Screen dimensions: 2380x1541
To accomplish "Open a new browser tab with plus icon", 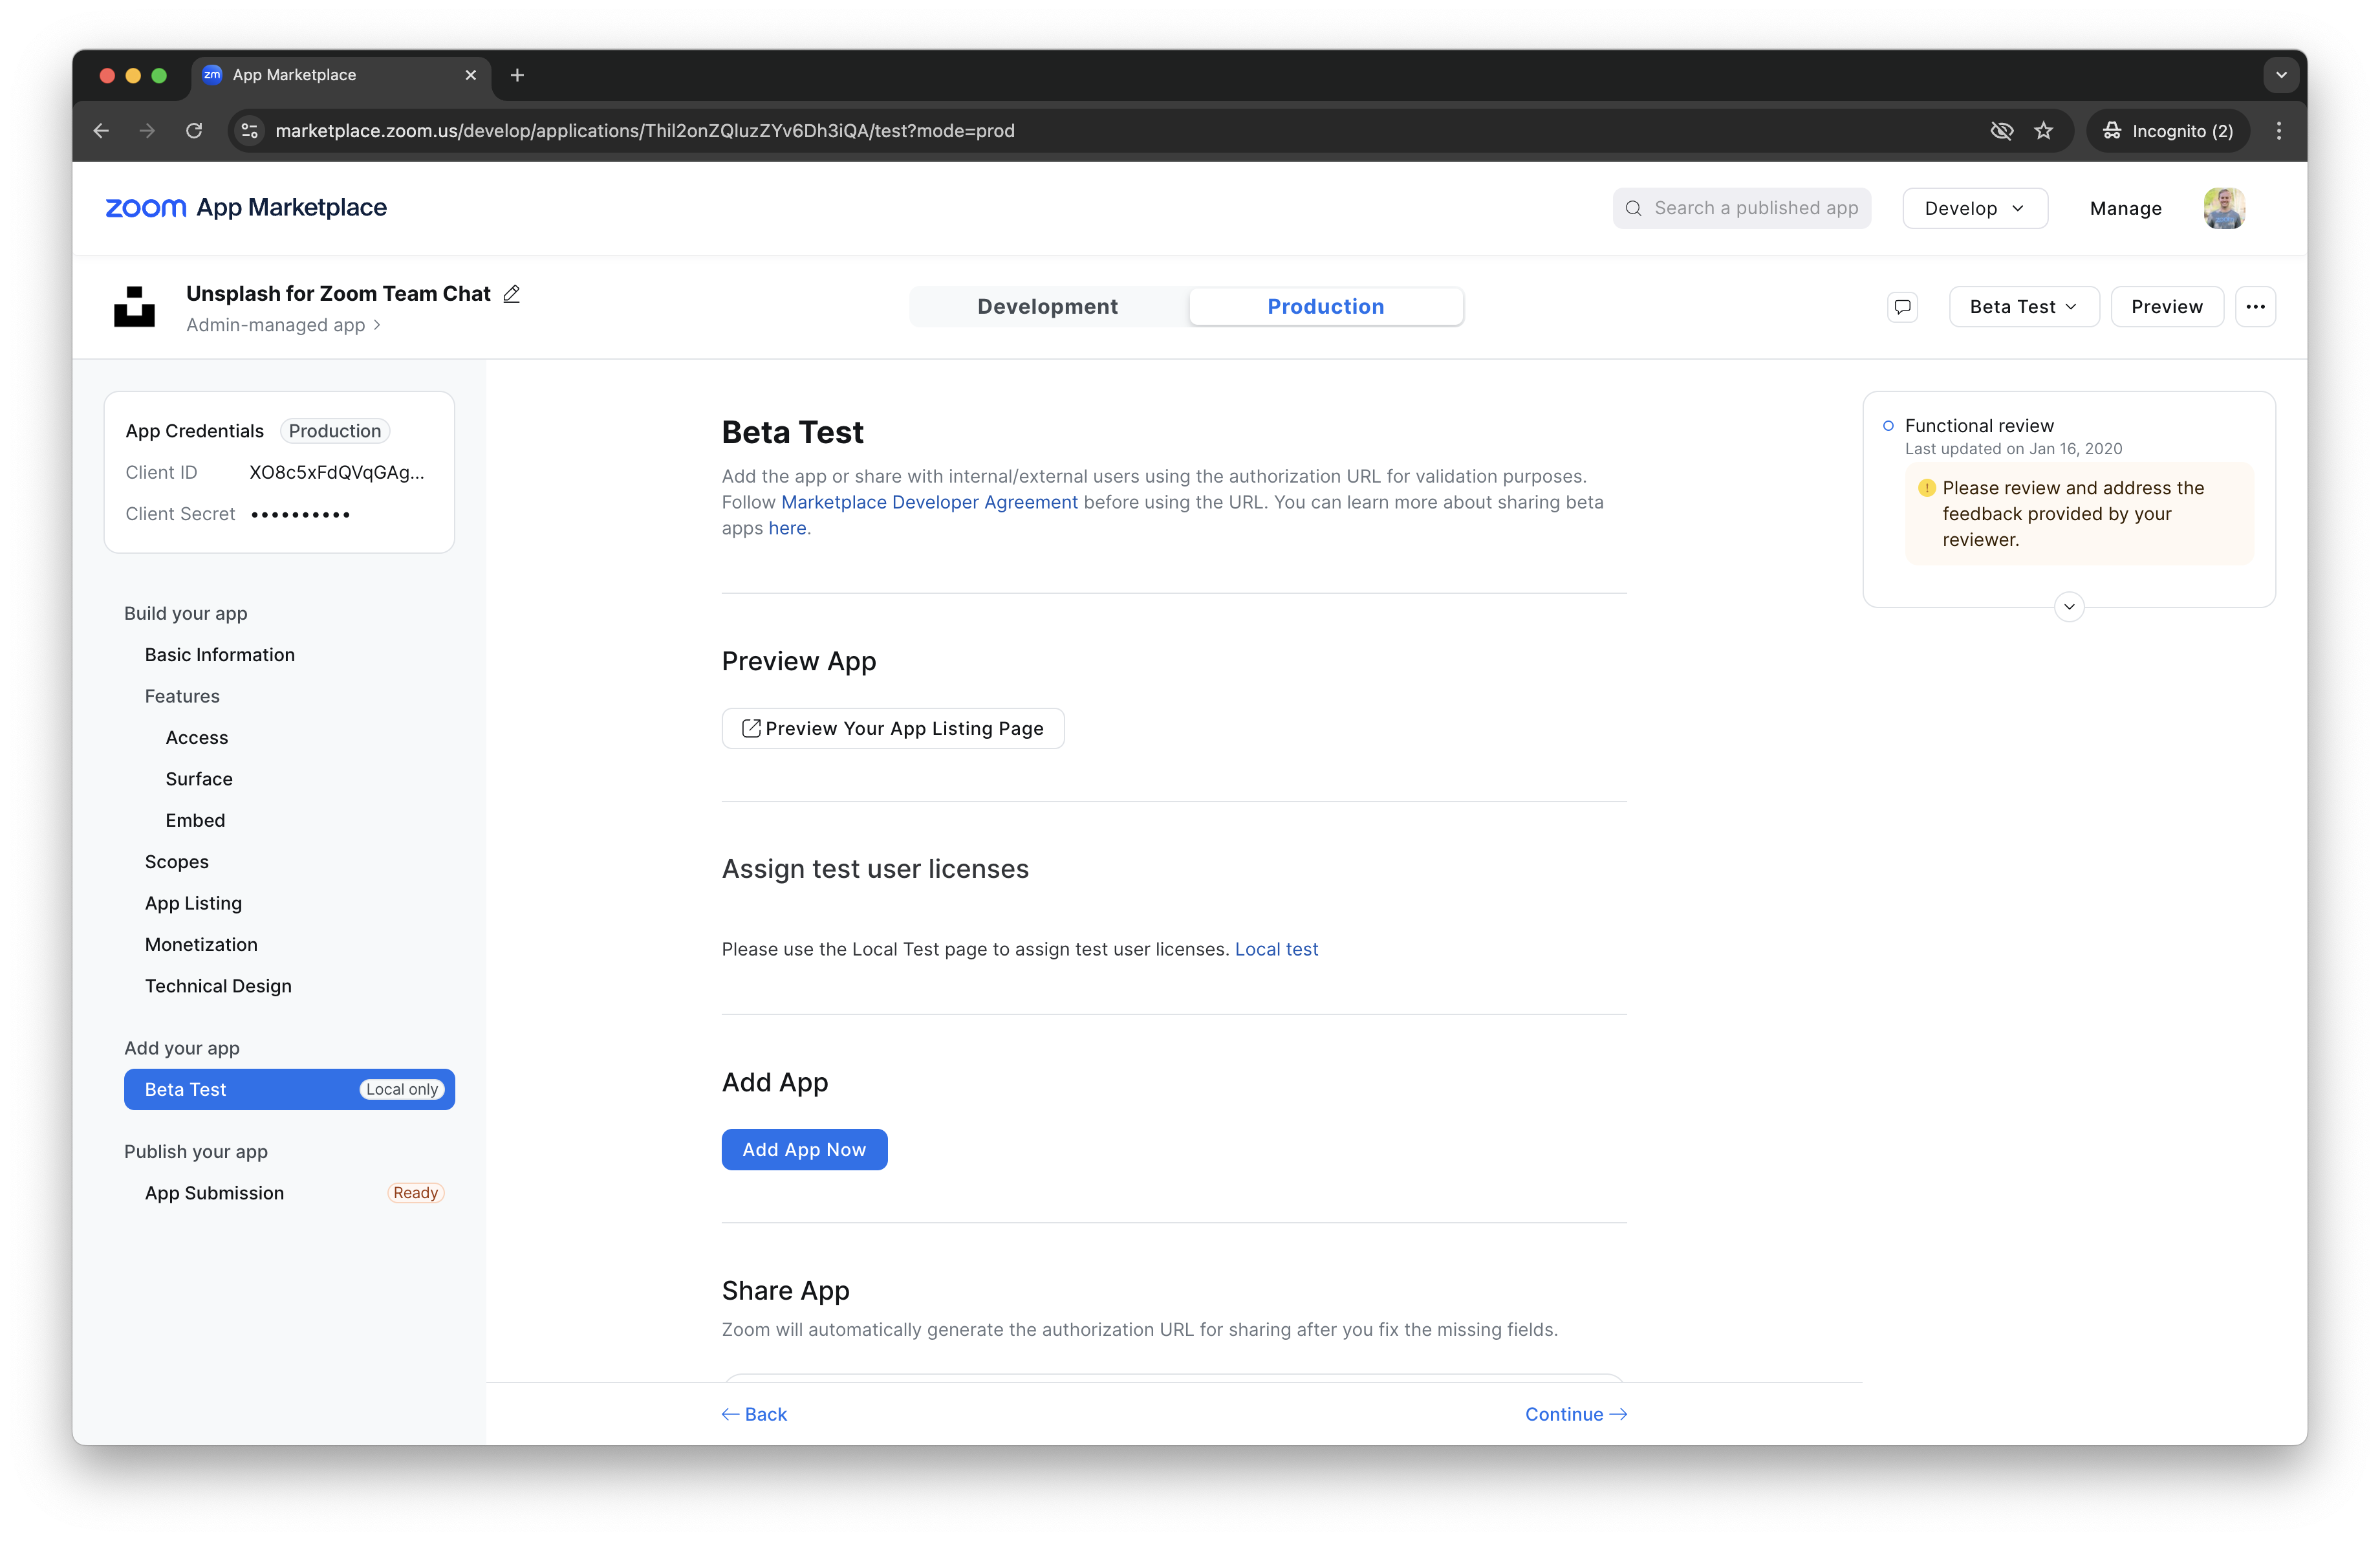I will (517, 75).
